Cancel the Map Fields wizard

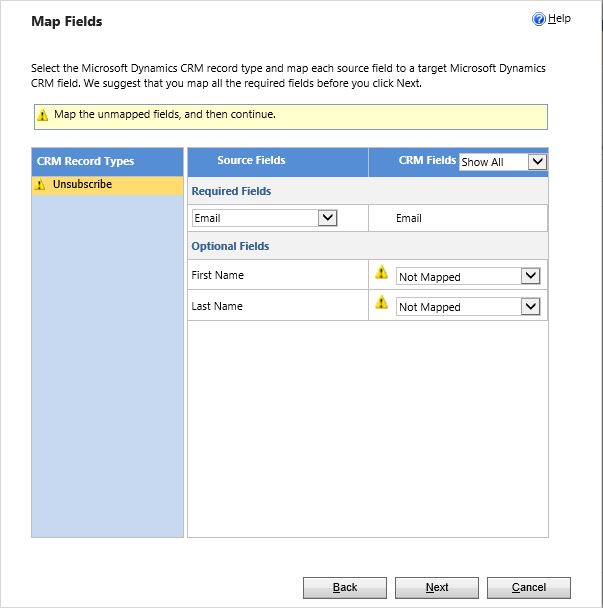click(x=527, y=587)
